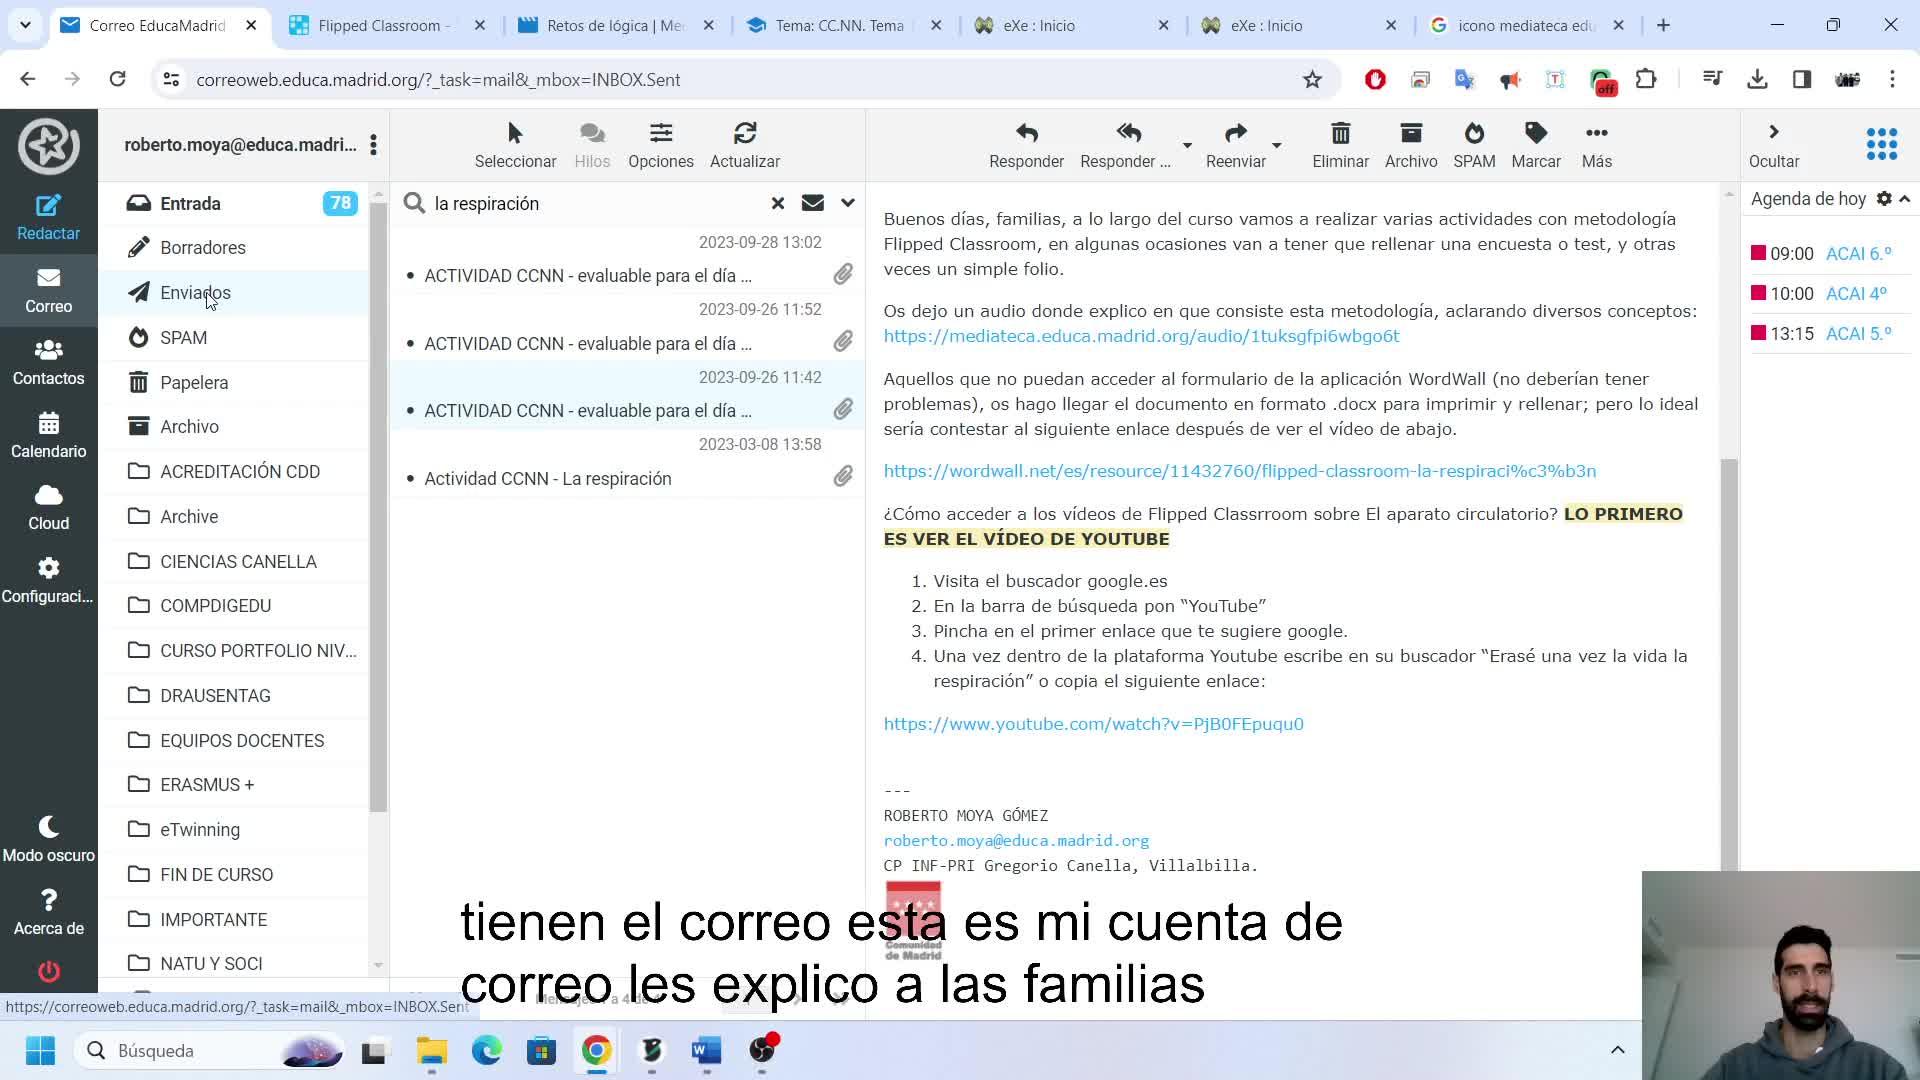
Task: Click Responder a todos reply-all icon
Action: (x=1127, y=145)
